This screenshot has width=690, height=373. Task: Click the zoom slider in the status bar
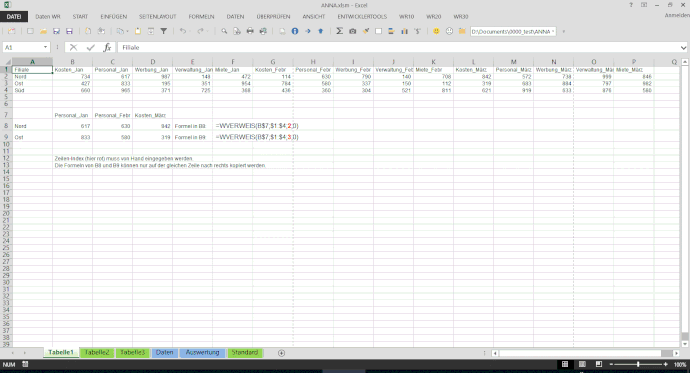click(x=638, y=364)
